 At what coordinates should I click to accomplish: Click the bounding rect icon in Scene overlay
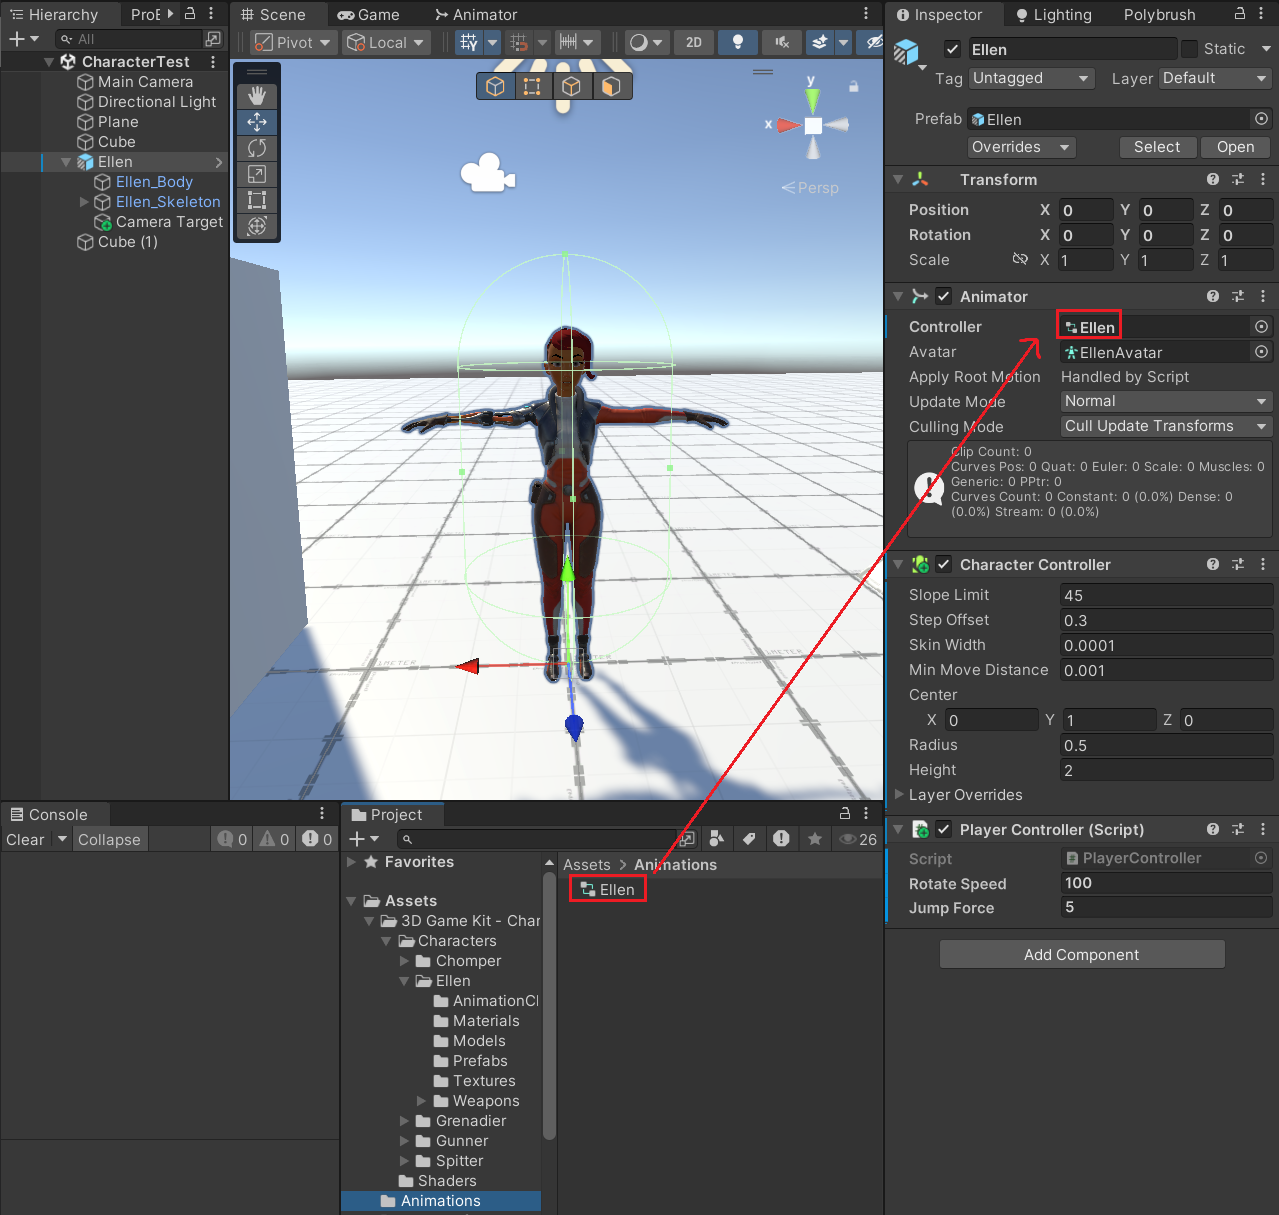pyautogui.click(x=532, y=87)
